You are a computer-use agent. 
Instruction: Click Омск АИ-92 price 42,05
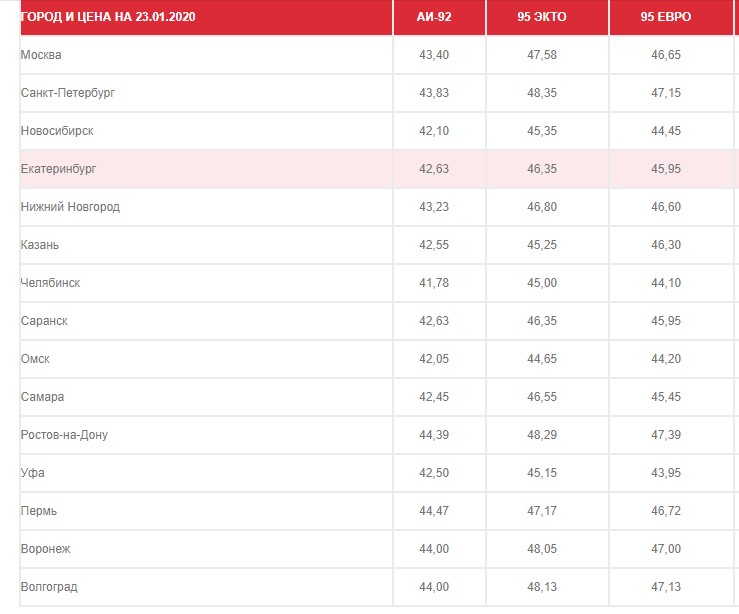(434, 359)
